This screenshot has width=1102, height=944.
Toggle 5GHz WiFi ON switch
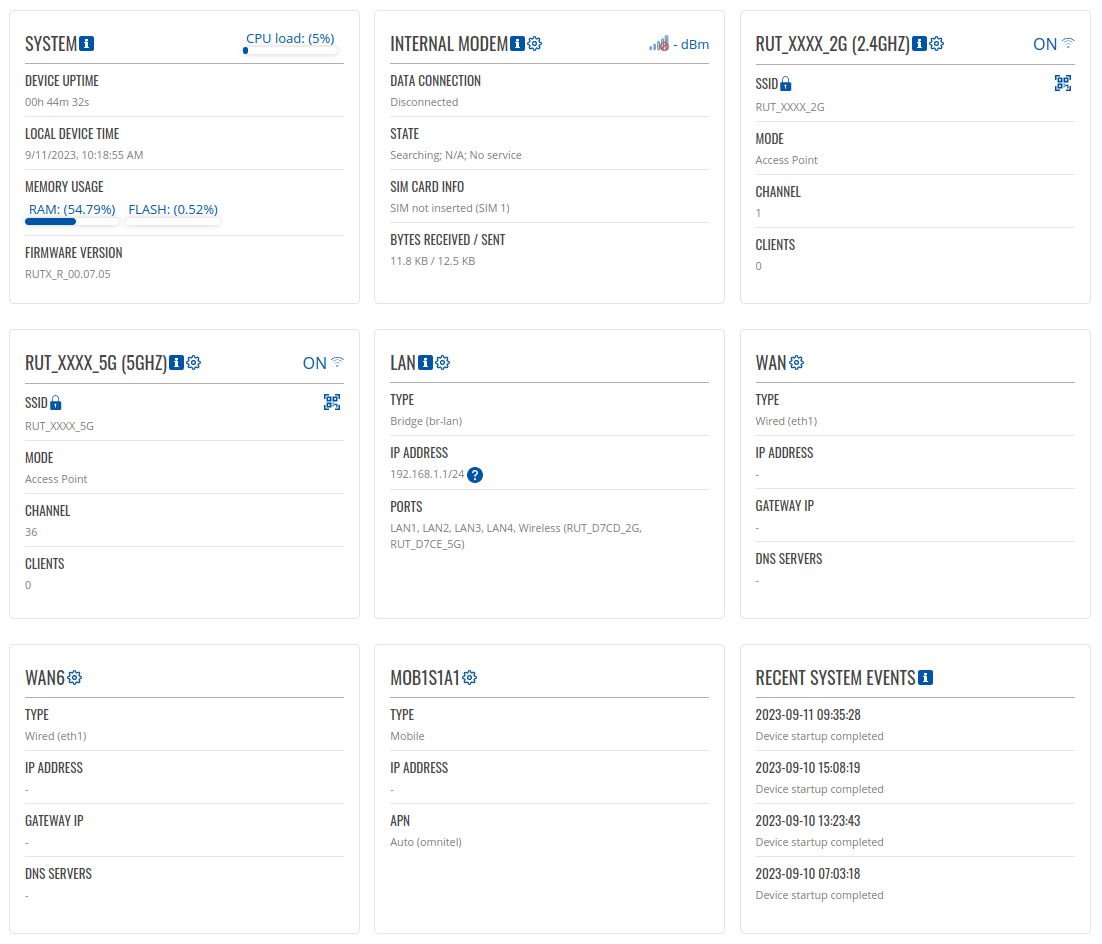(323, 363)
